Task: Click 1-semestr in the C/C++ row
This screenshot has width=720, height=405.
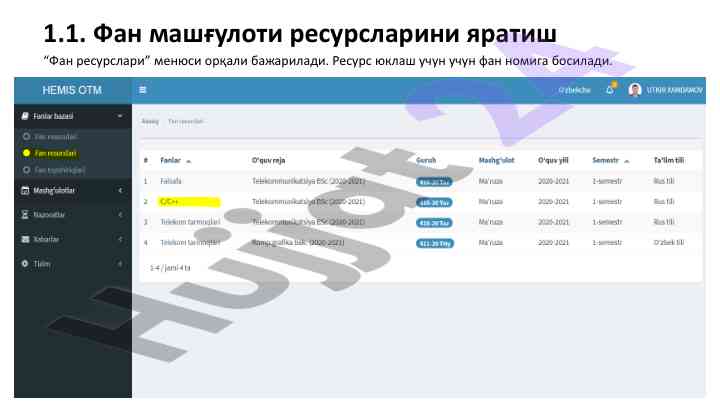Action: click(607, 202)
